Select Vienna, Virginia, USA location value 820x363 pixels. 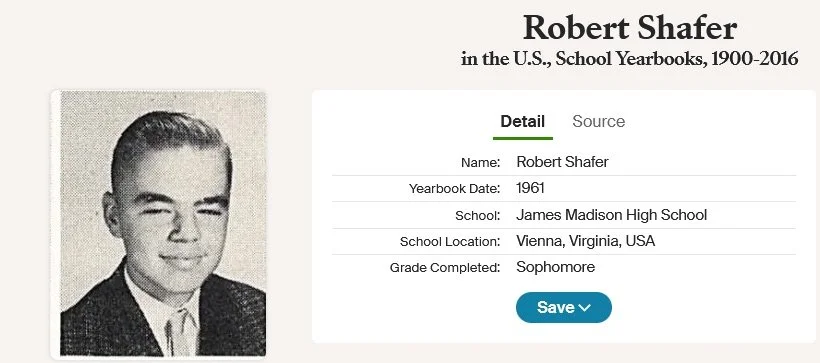(x=585, y=241)
